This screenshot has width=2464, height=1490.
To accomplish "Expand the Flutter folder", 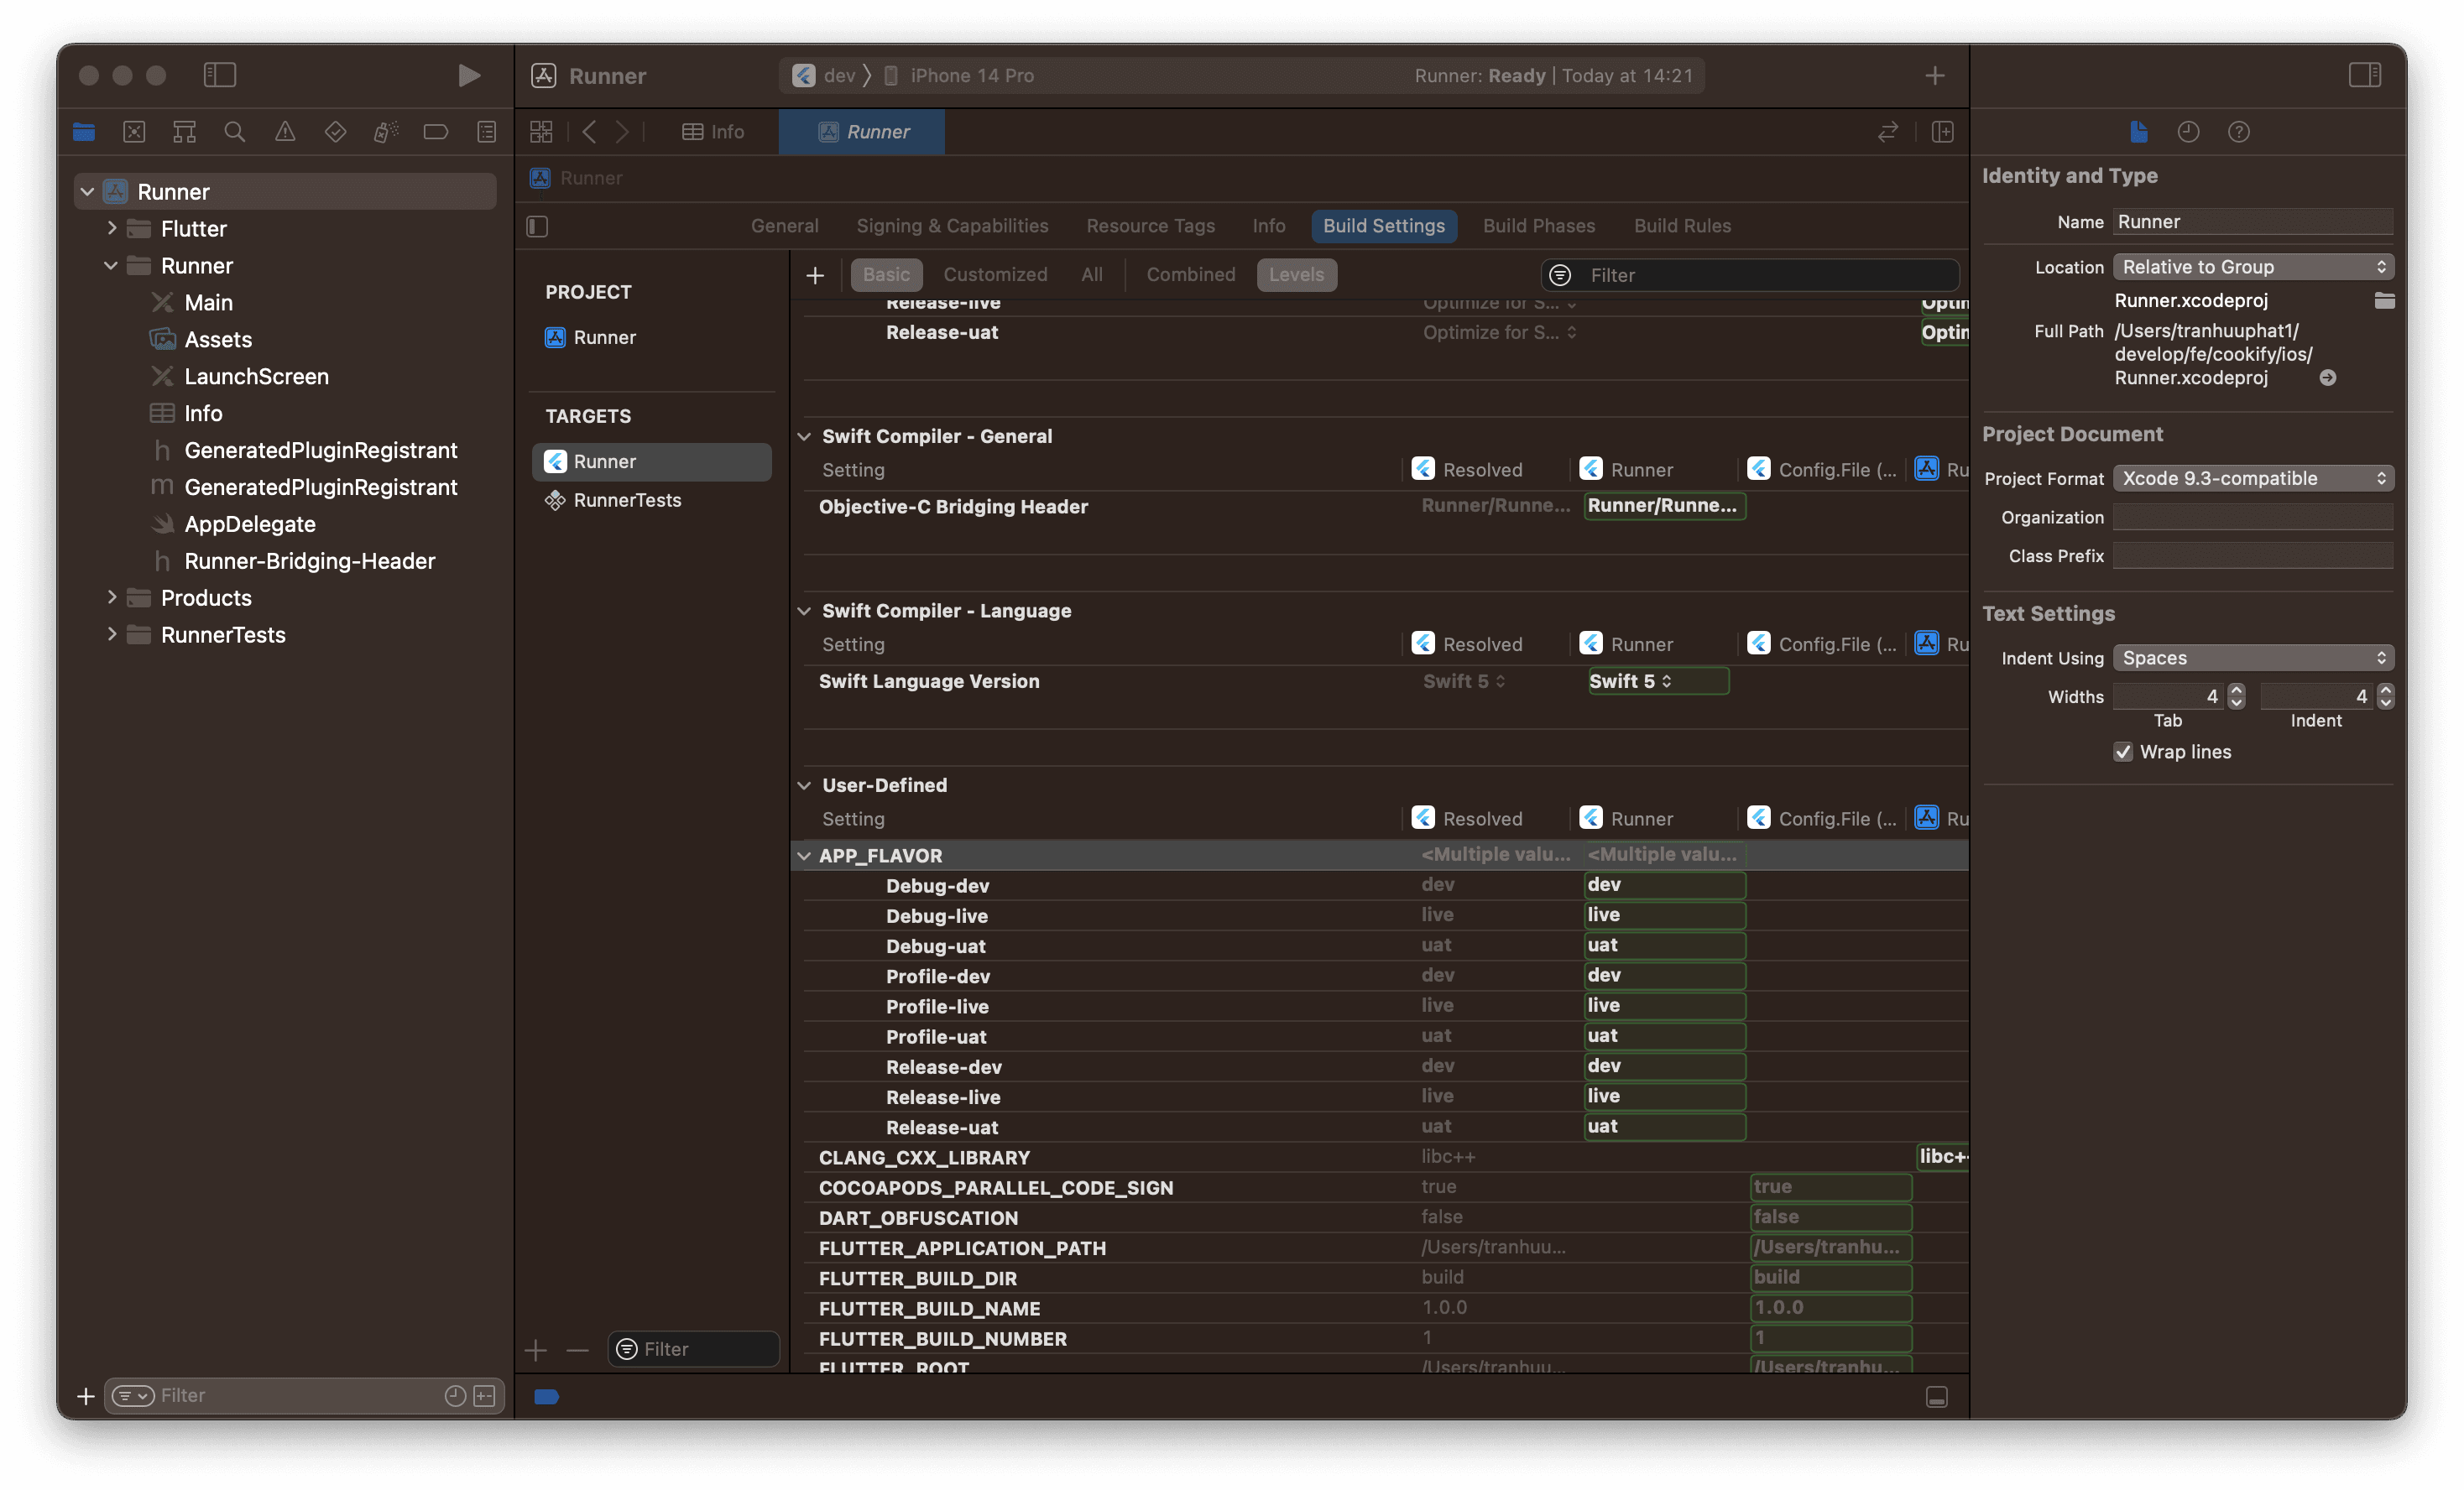I will [112, 228].
